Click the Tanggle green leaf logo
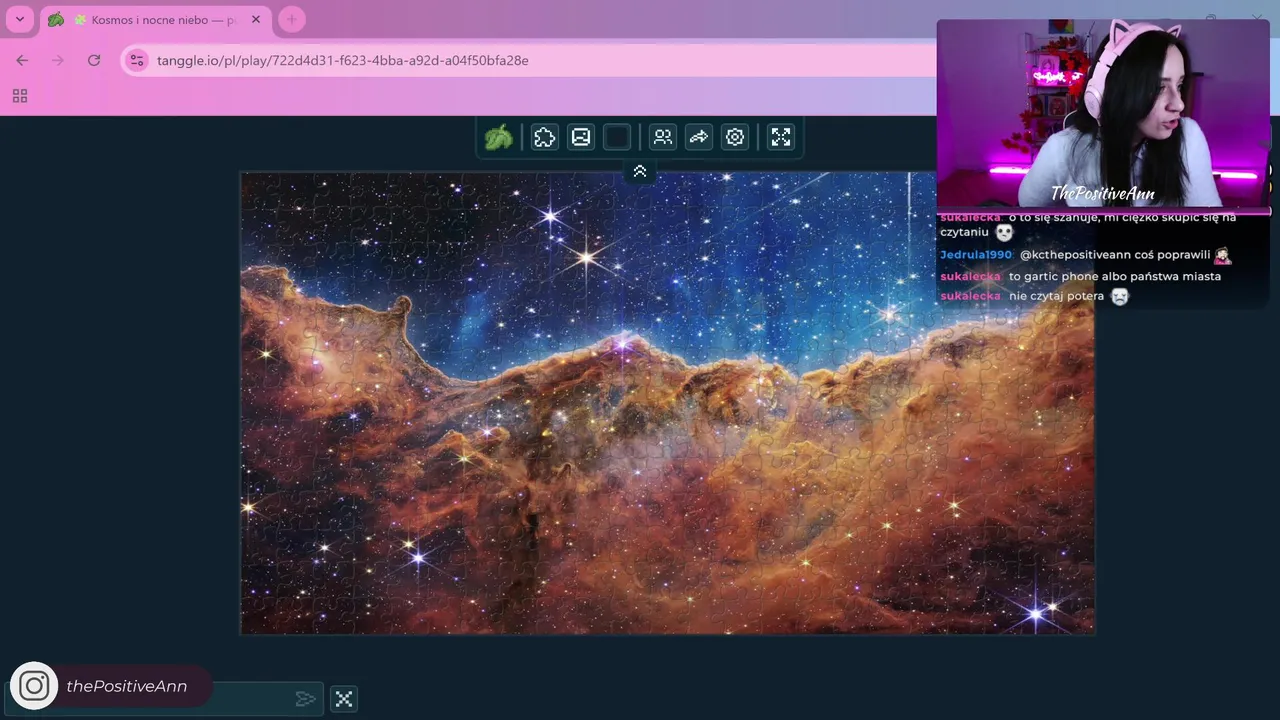Viewport: 1280px width, 720px height. click(x=498, y=137)
